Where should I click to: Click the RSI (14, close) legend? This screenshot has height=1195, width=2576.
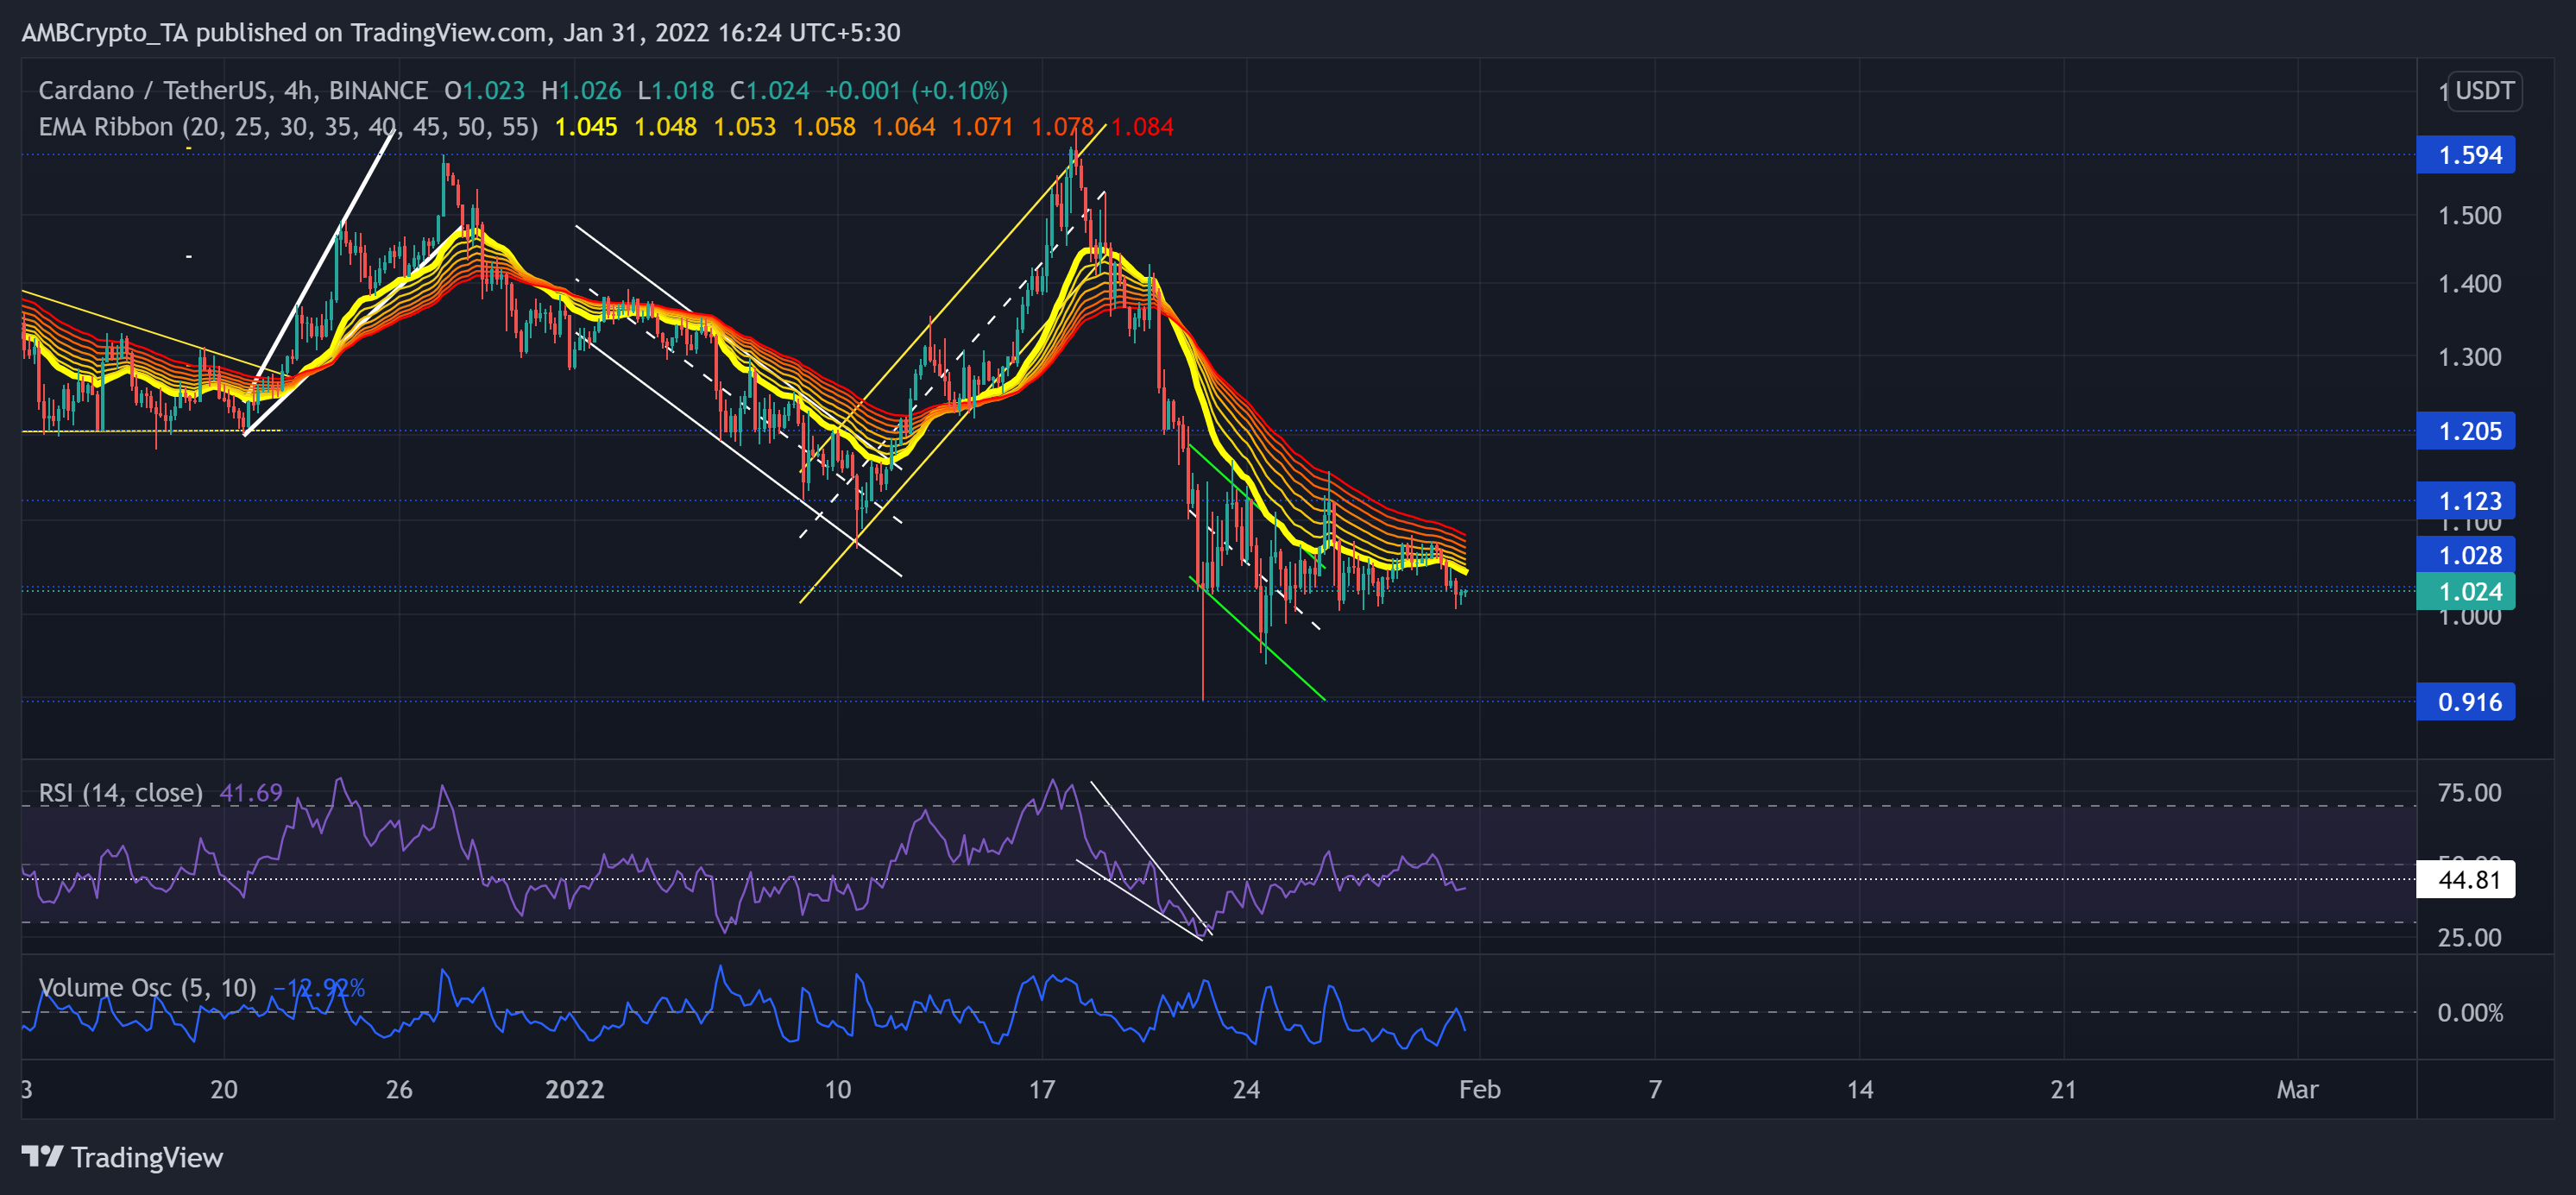pyautogui.click(x=120, y=793)
